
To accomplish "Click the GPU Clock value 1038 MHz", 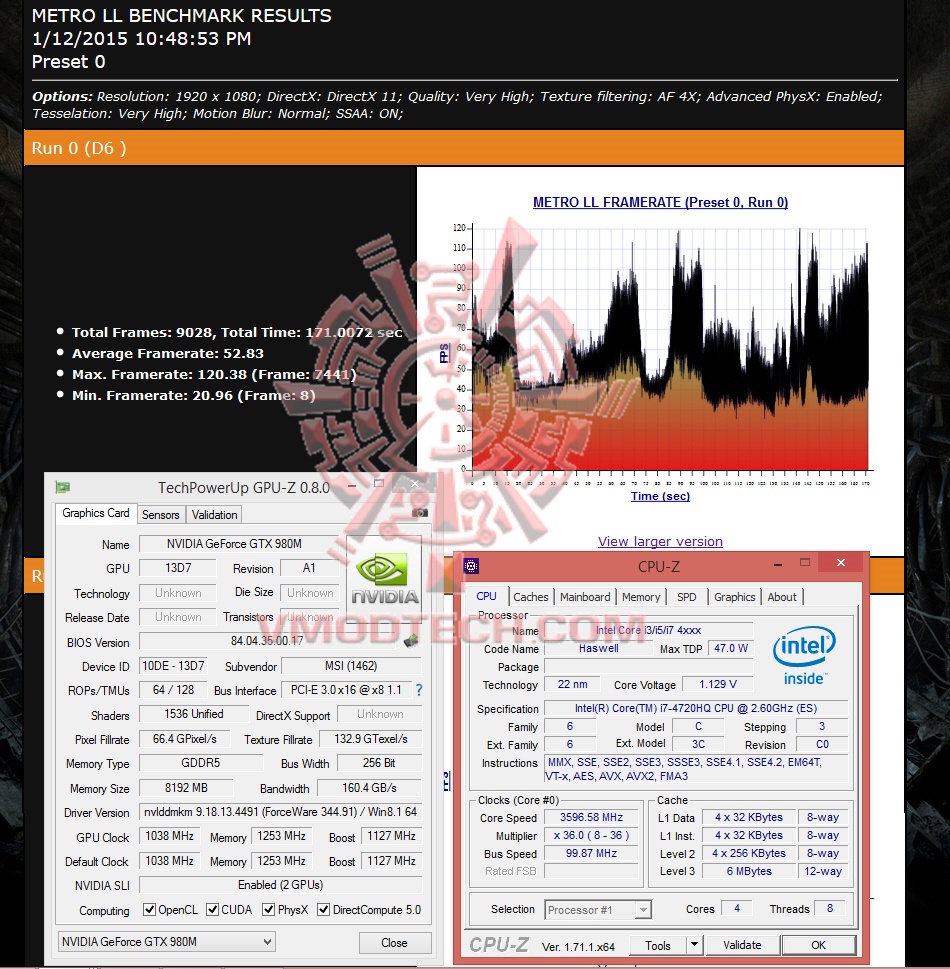I will (169, 836).
